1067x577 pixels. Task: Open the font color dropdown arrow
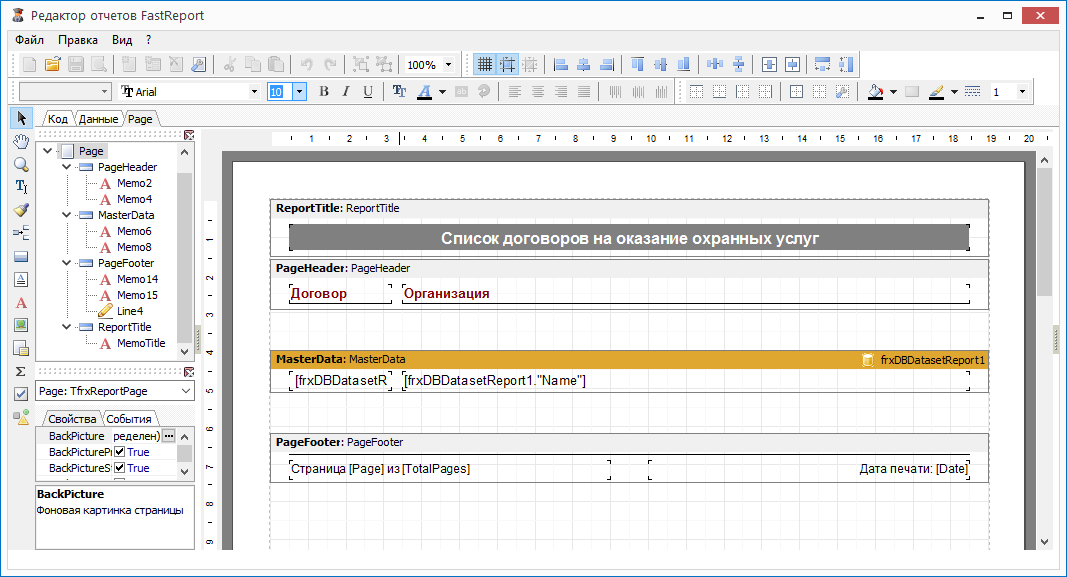pos(442,91)
